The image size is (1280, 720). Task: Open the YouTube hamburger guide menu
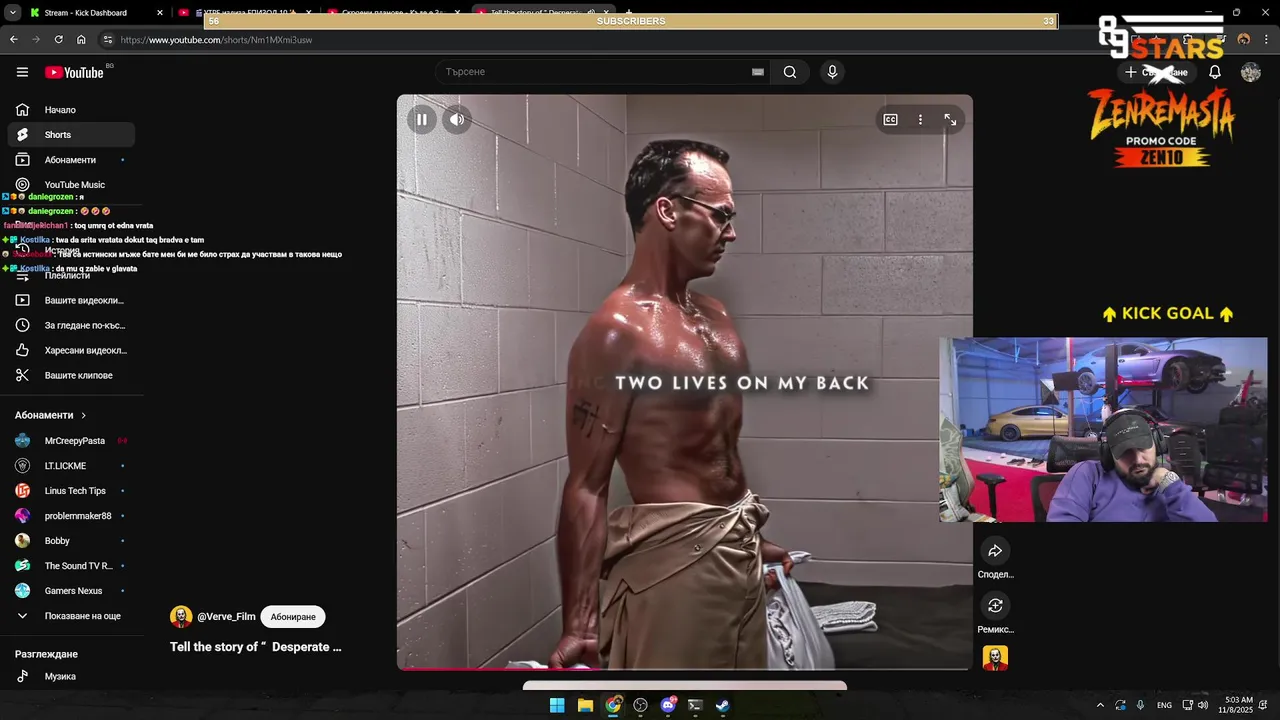22,72
